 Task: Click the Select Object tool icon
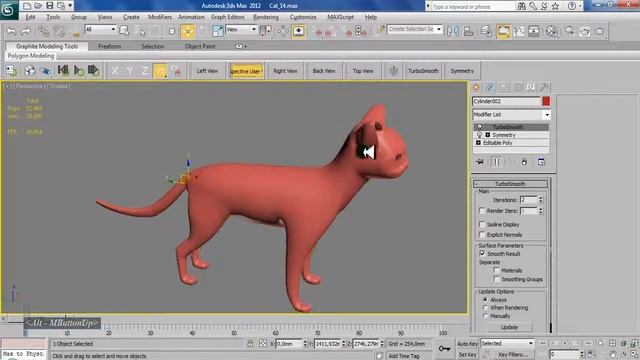(124, 31)
